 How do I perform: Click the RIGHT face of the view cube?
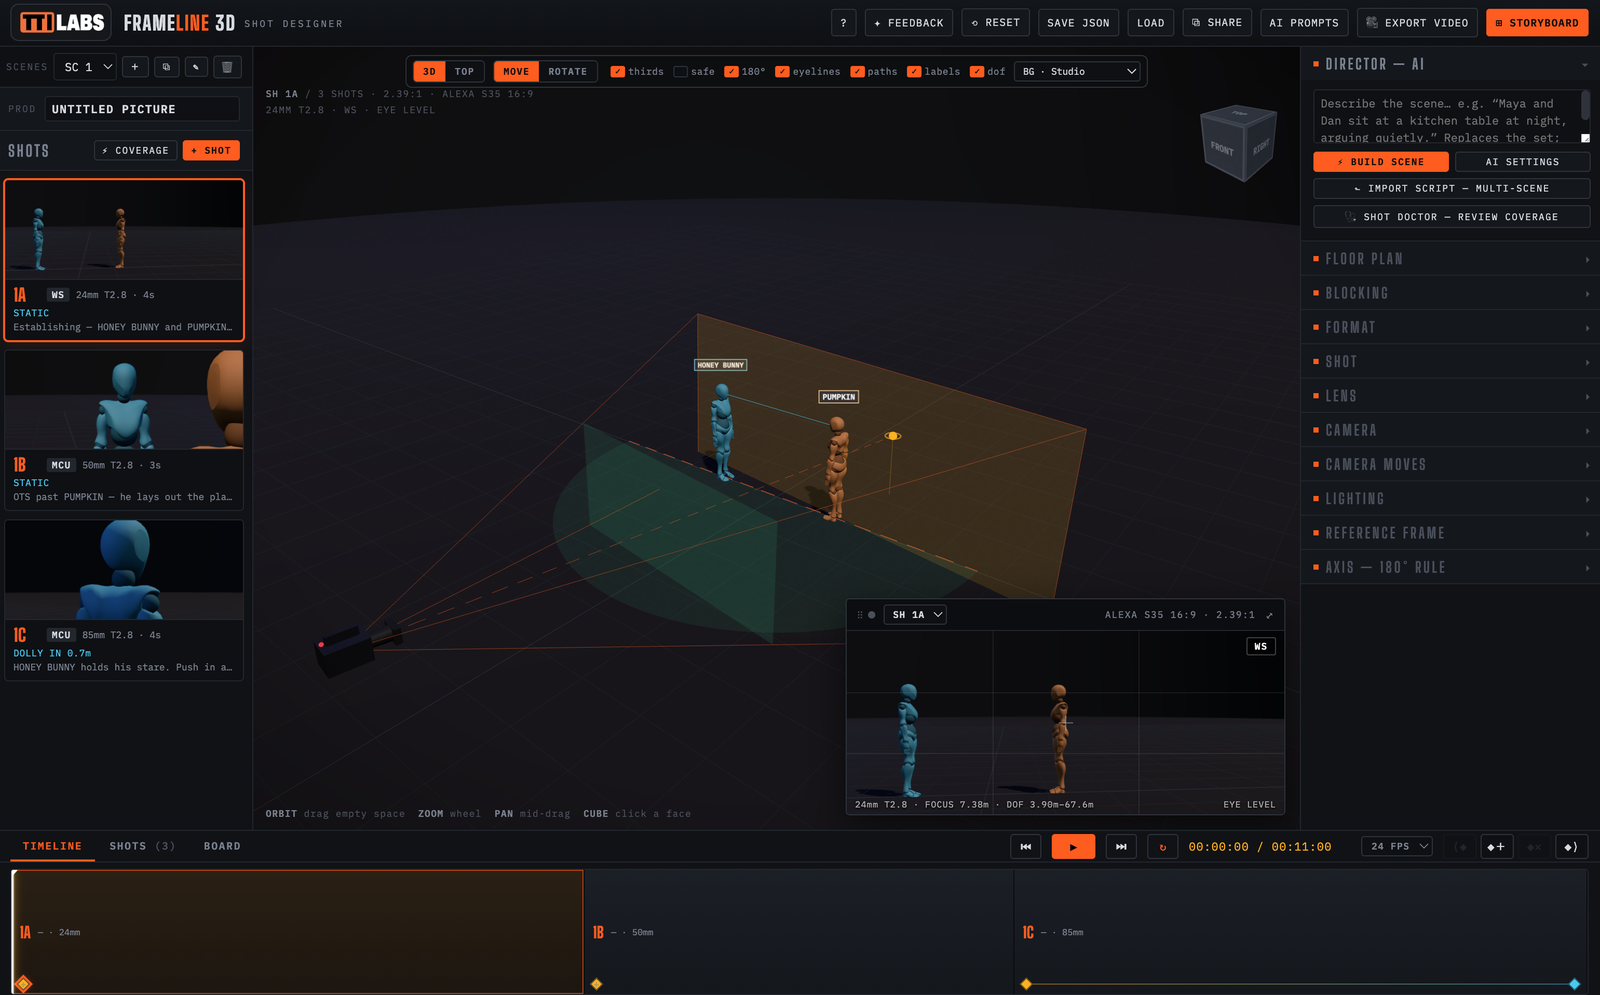pos(1261,146)
